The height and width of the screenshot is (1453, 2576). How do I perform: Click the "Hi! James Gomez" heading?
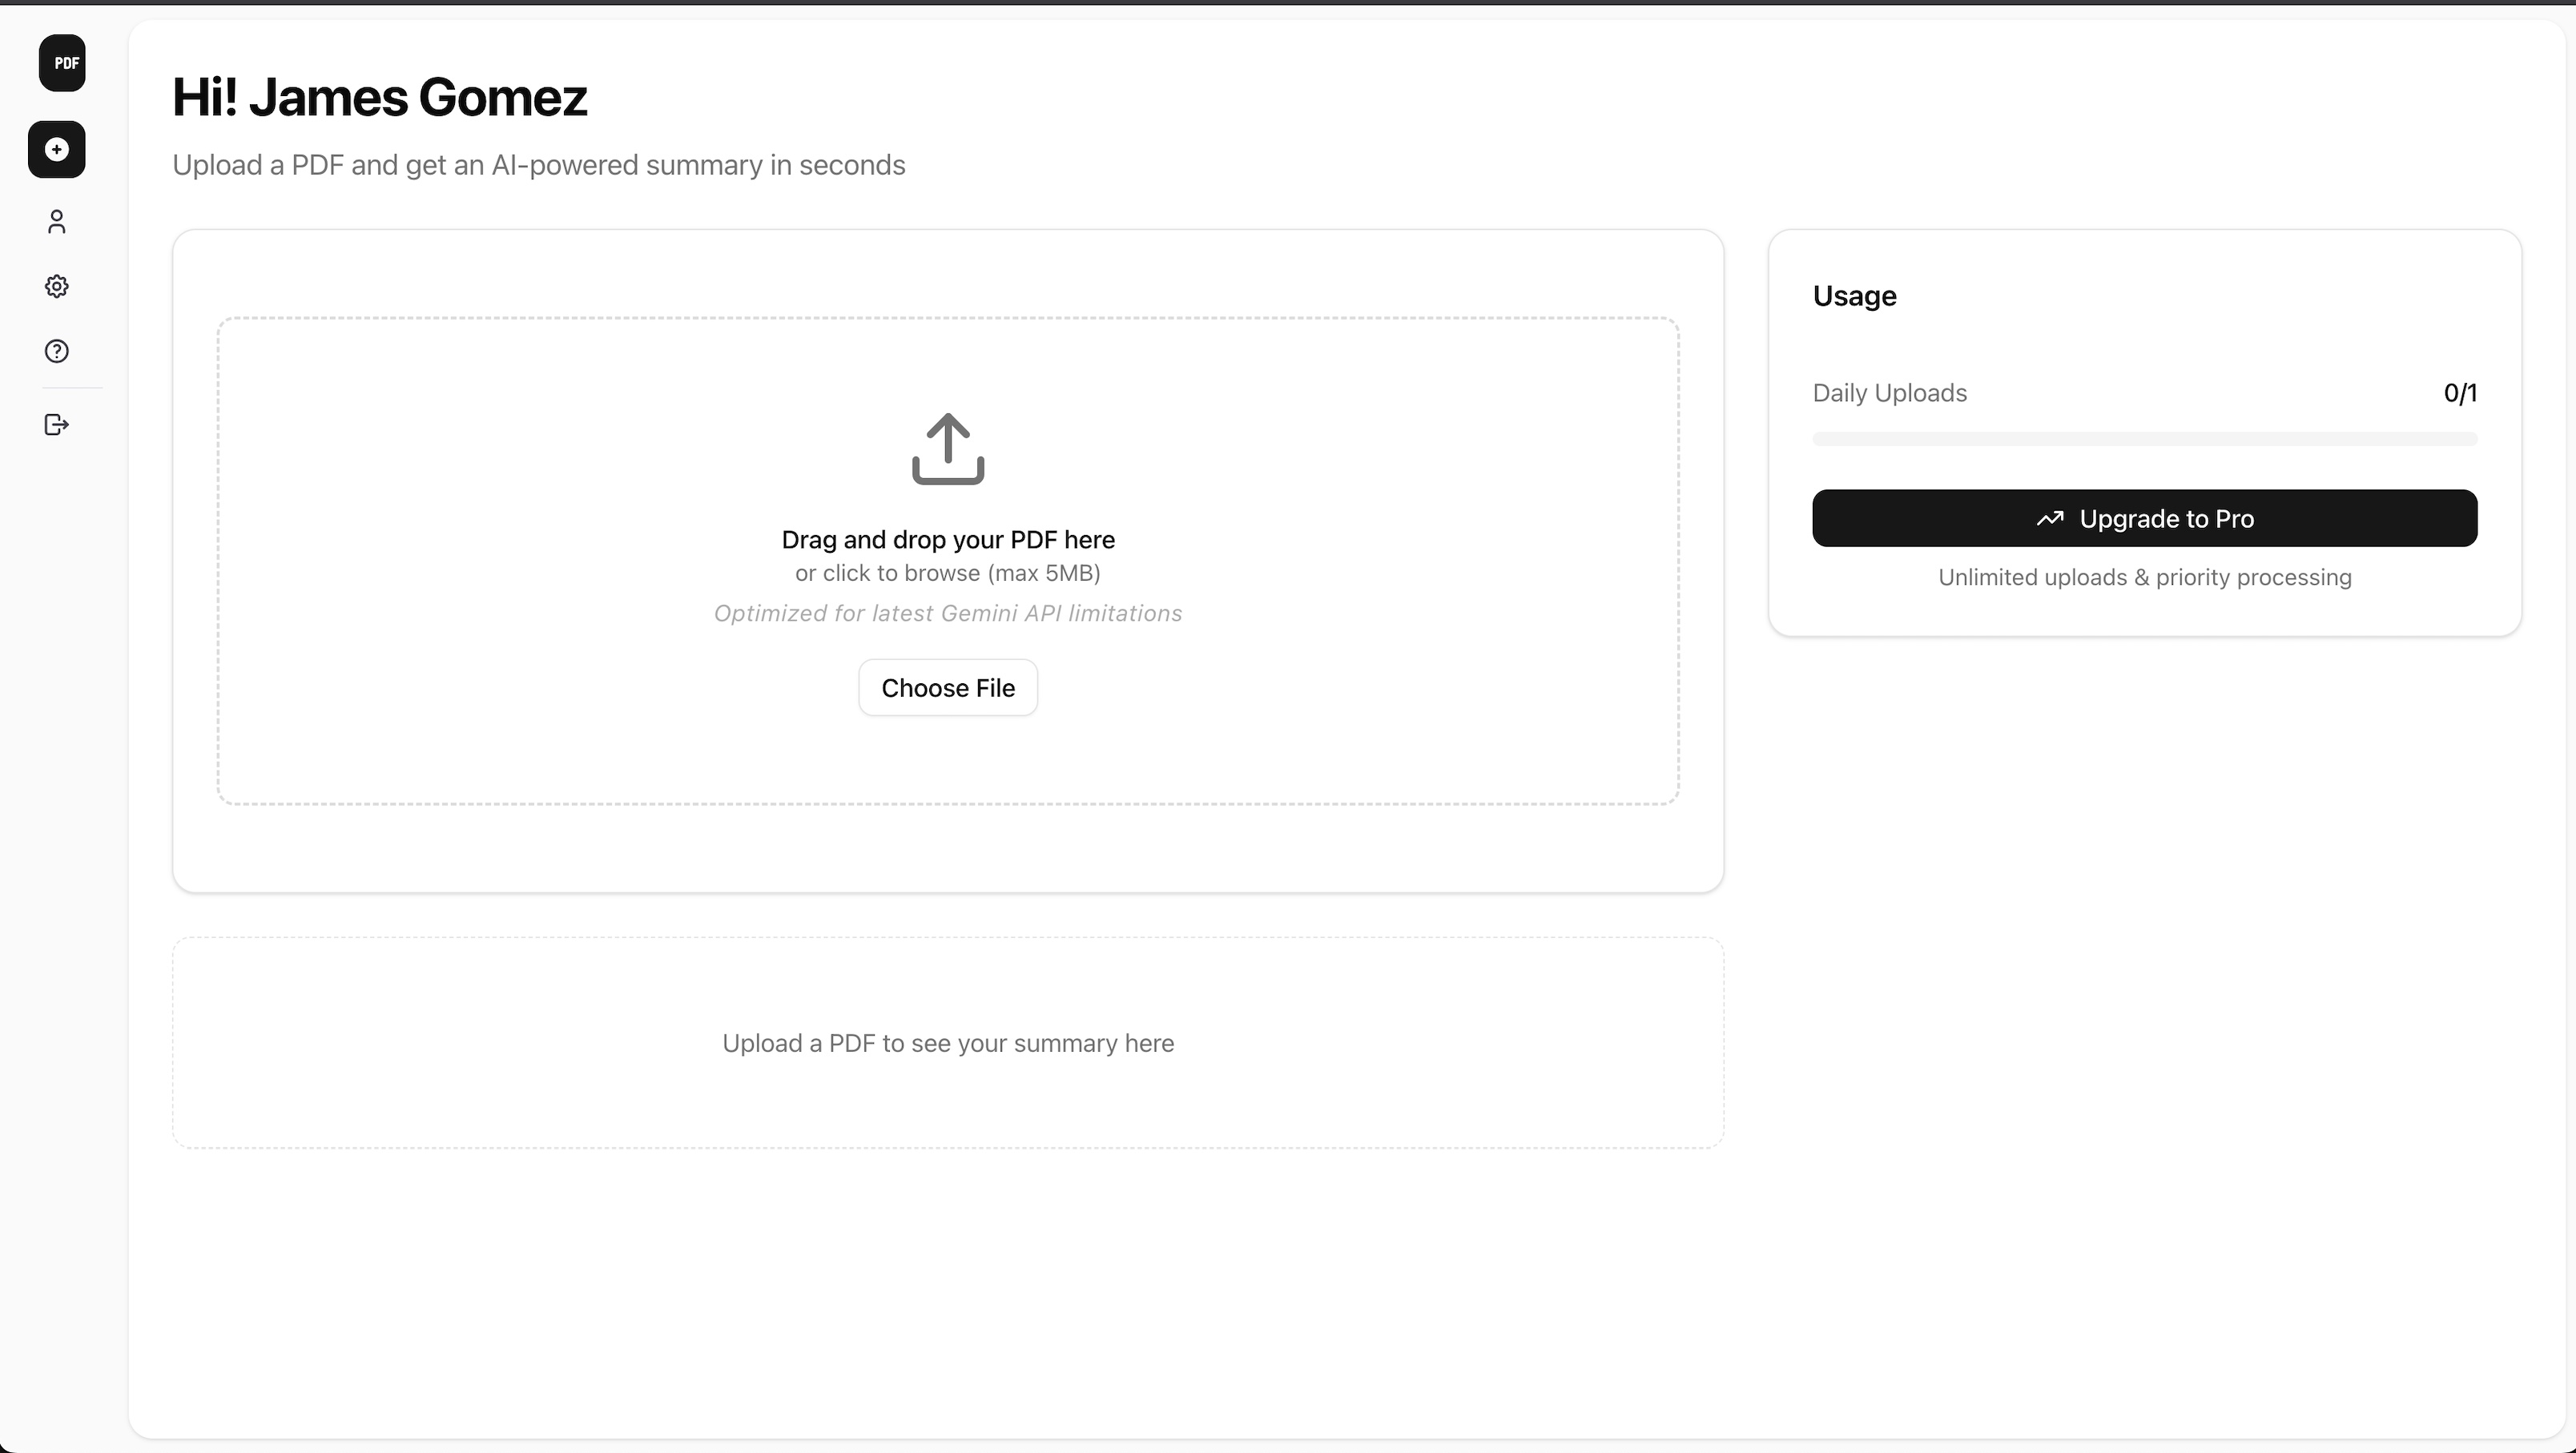(x=380, y=98)
